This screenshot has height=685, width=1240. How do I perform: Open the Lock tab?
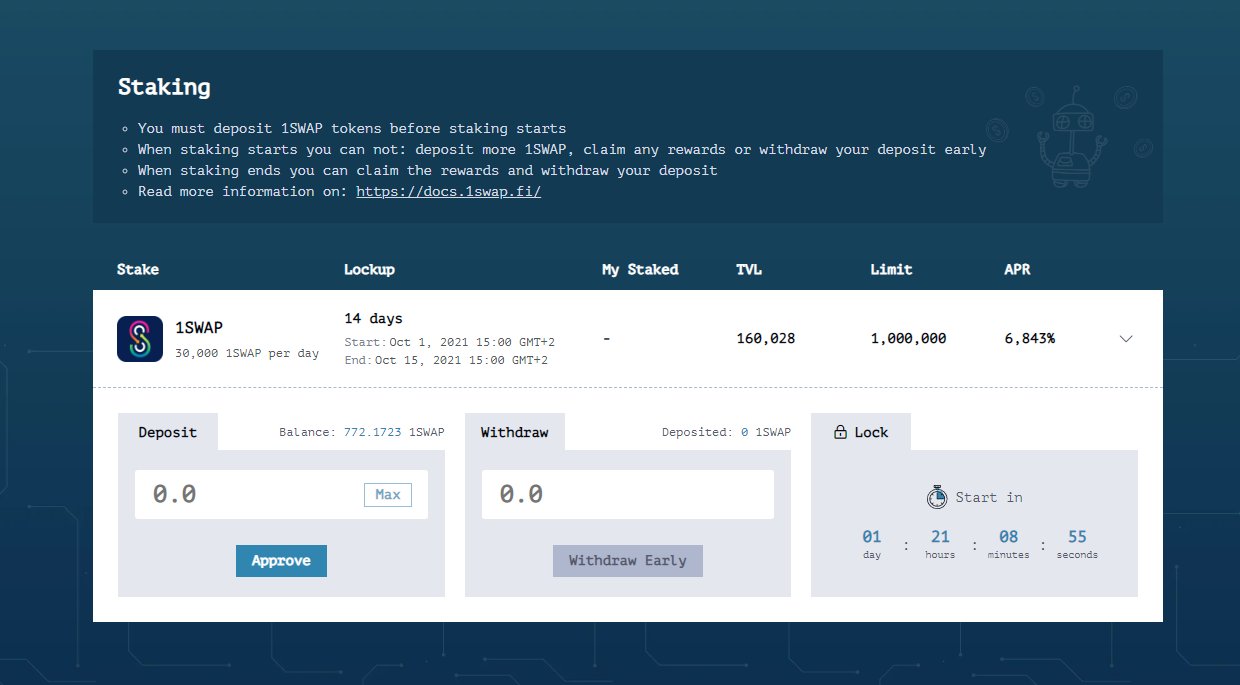click(861, 432)
